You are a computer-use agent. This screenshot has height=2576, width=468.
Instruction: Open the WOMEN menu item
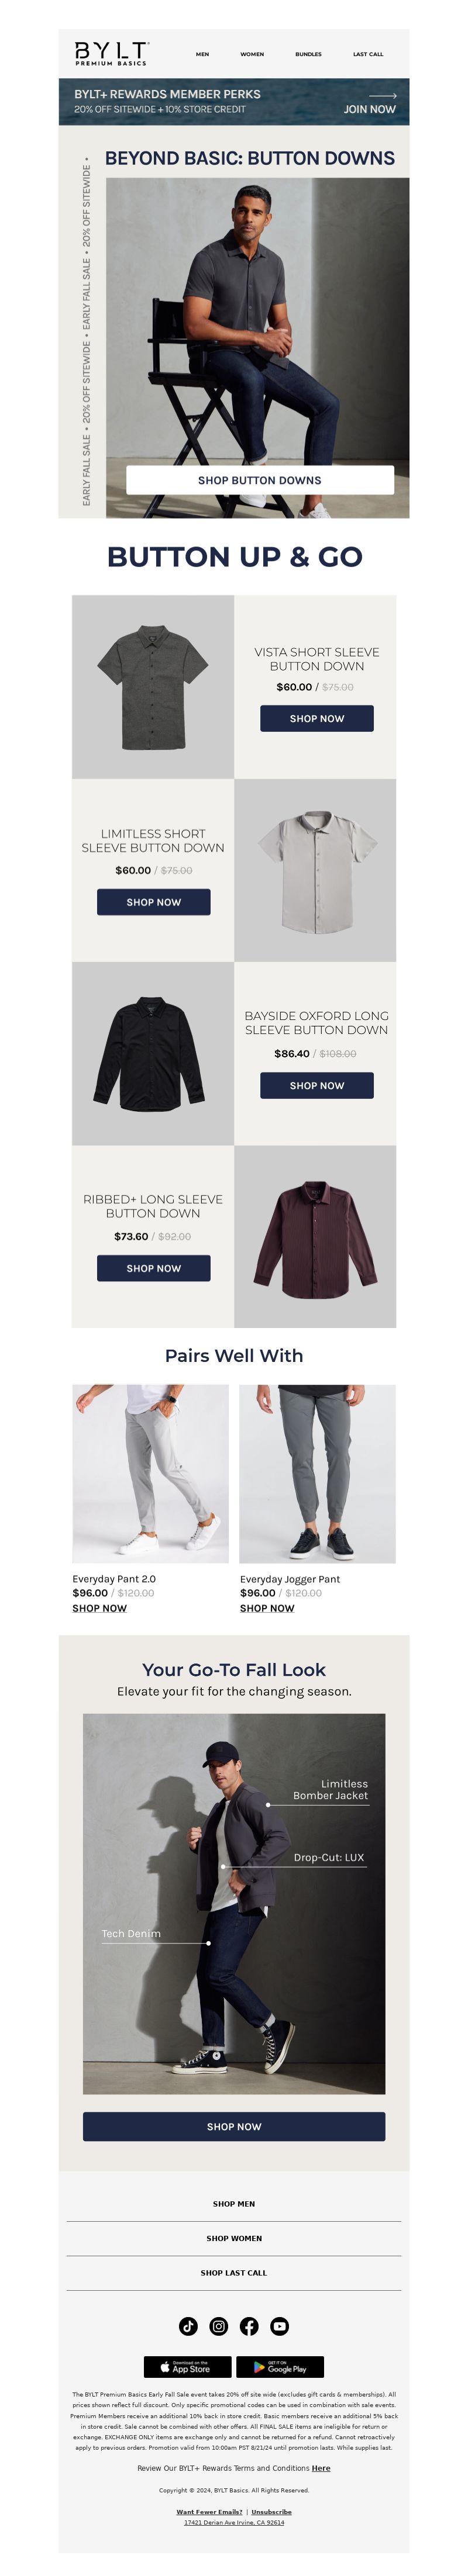(x=252, y=54)
